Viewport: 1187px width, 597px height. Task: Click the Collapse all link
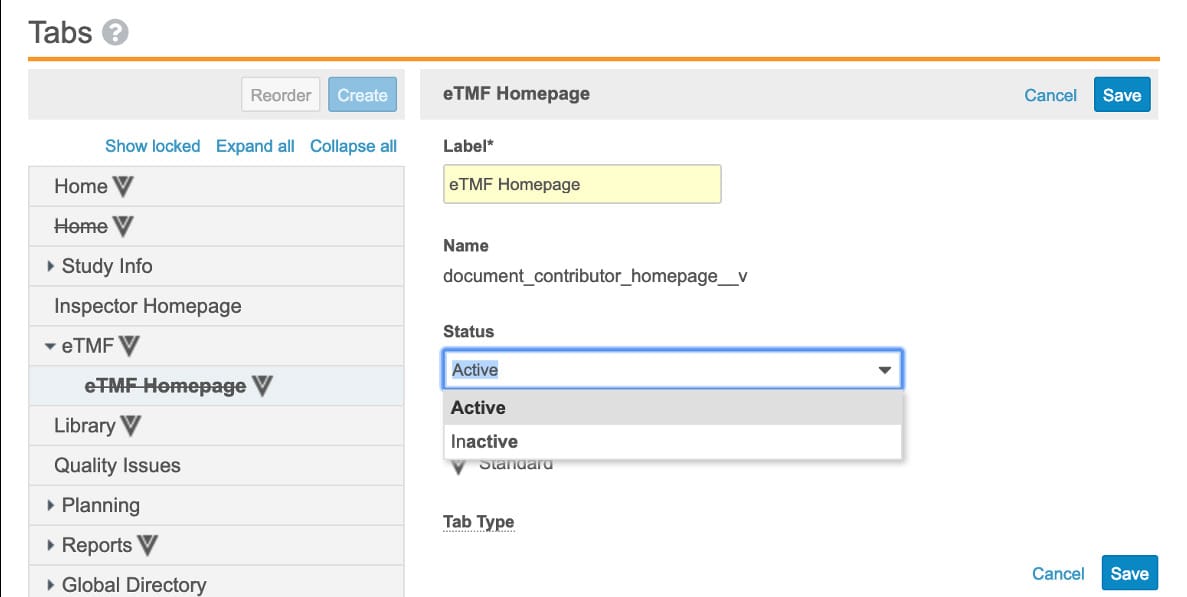click(354, 146)
